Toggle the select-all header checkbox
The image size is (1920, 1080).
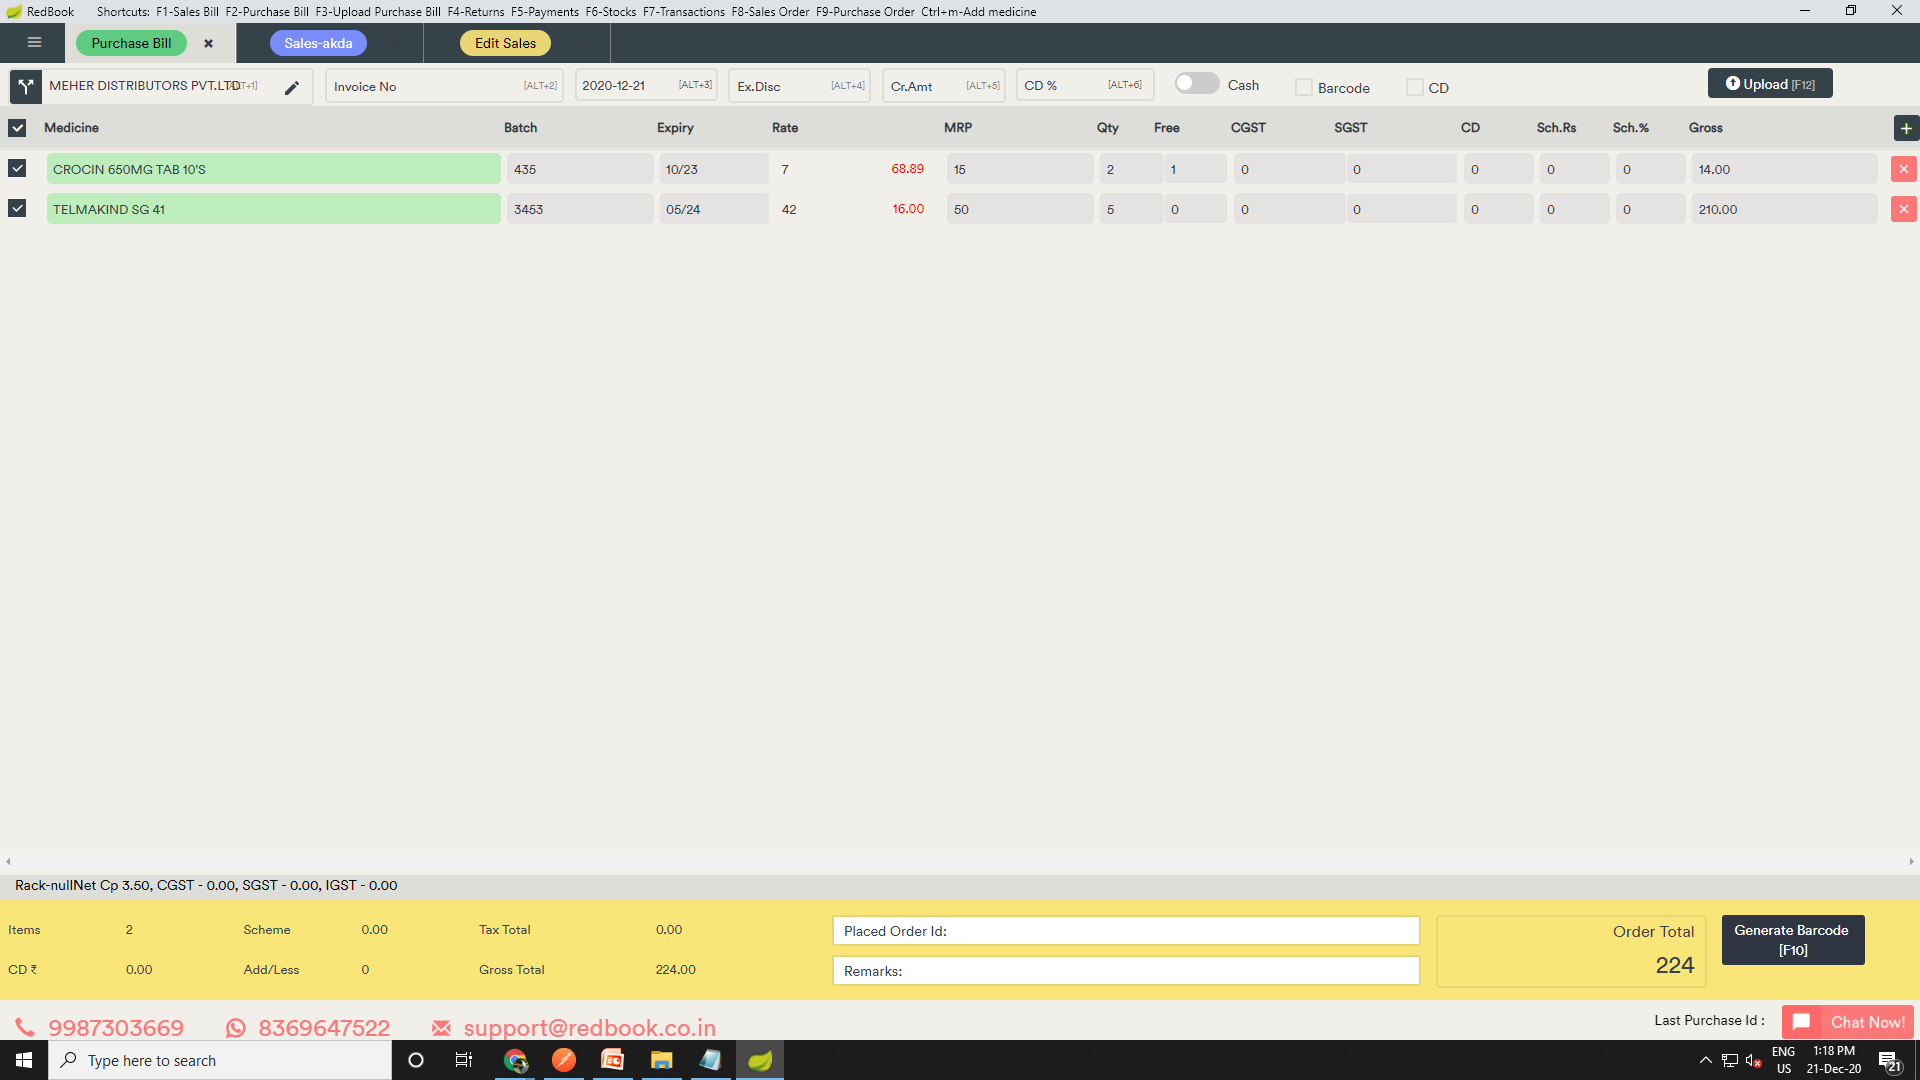click(x=17, y=128)
